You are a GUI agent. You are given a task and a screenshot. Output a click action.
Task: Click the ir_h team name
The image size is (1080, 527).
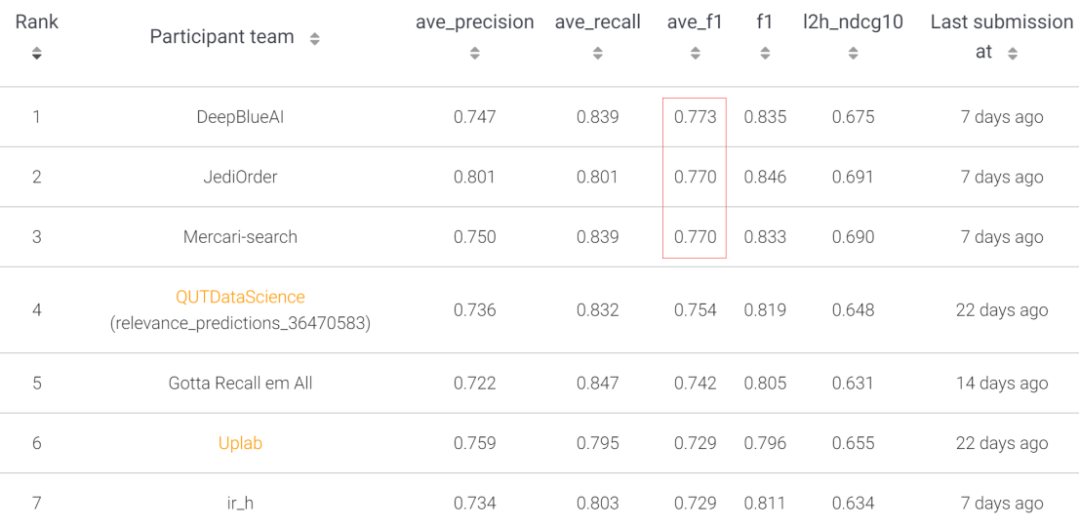pyautogui.click(x=240, y=503)
